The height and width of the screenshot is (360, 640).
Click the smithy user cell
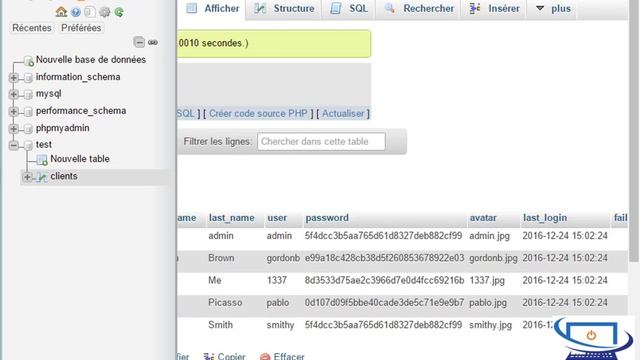pyautogui.click(x=280, y=325)
